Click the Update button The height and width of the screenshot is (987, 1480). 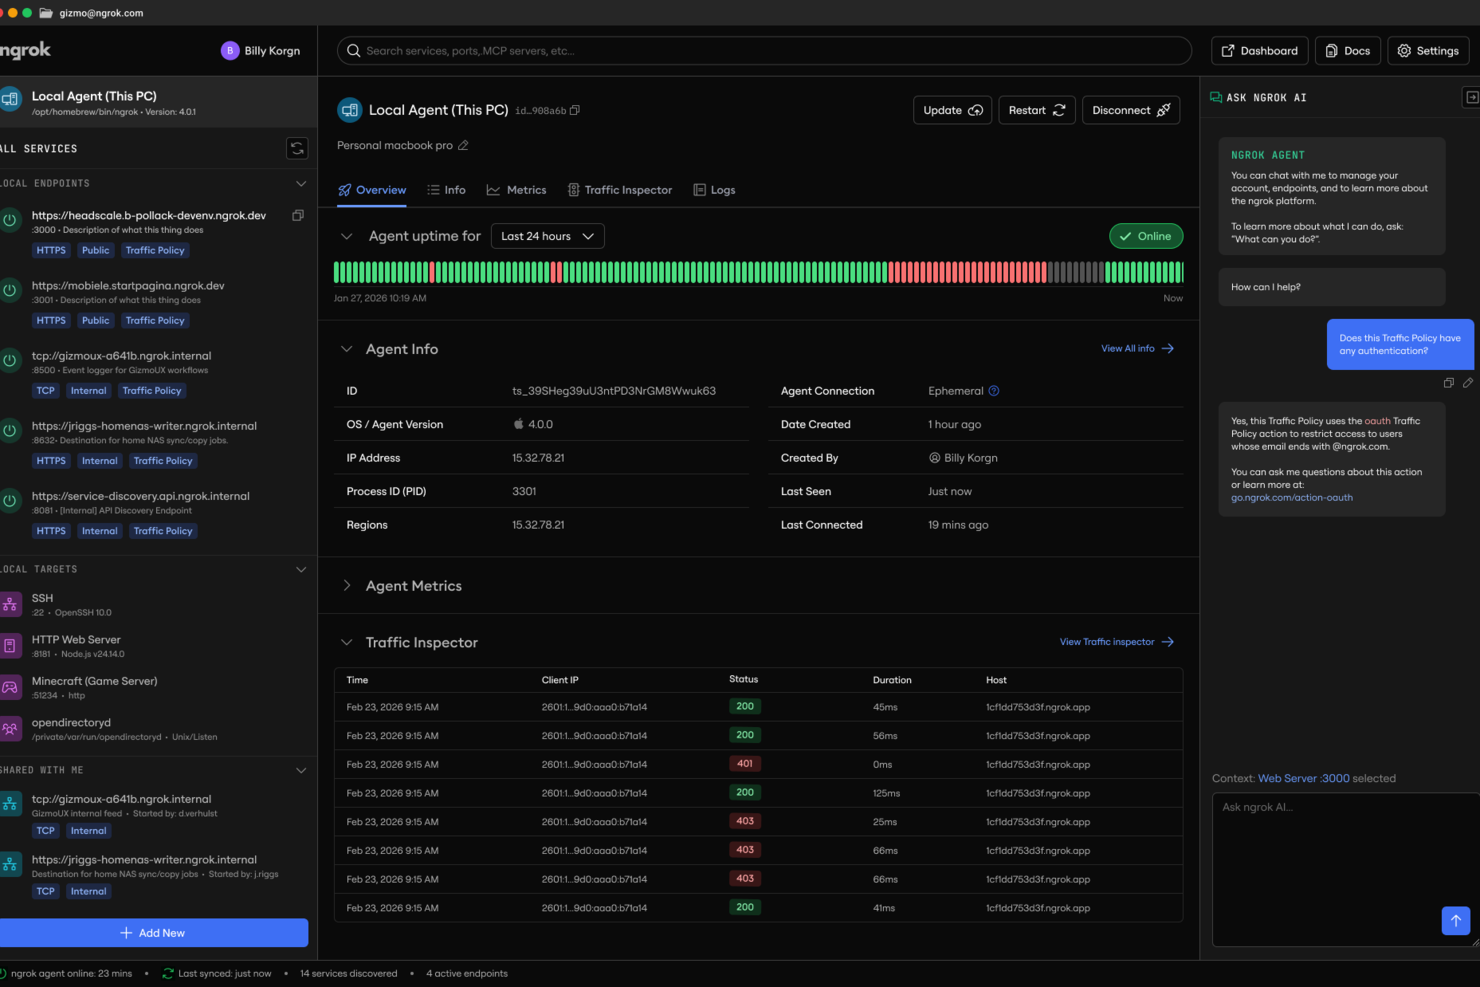pos(952,110)
